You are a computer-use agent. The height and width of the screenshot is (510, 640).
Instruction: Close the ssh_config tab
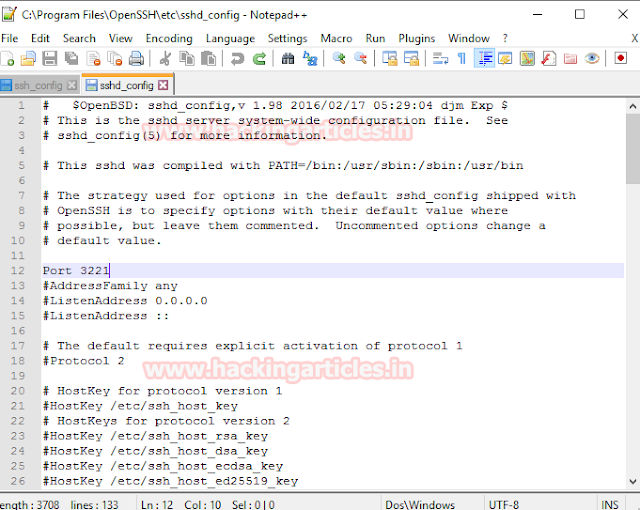pos(72,85)
